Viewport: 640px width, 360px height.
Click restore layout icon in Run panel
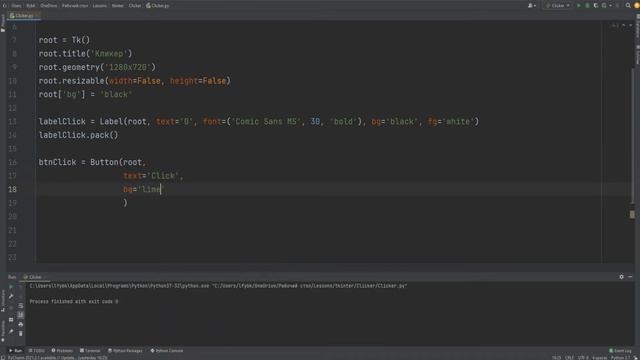point(11,320)
